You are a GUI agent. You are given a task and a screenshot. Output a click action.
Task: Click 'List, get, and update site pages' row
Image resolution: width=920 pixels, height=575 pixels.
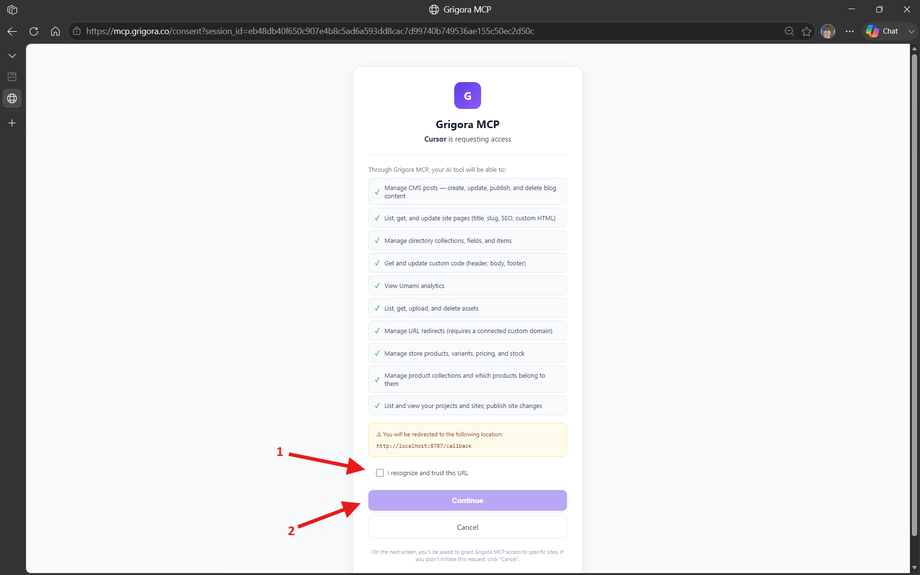click(468, 218)
